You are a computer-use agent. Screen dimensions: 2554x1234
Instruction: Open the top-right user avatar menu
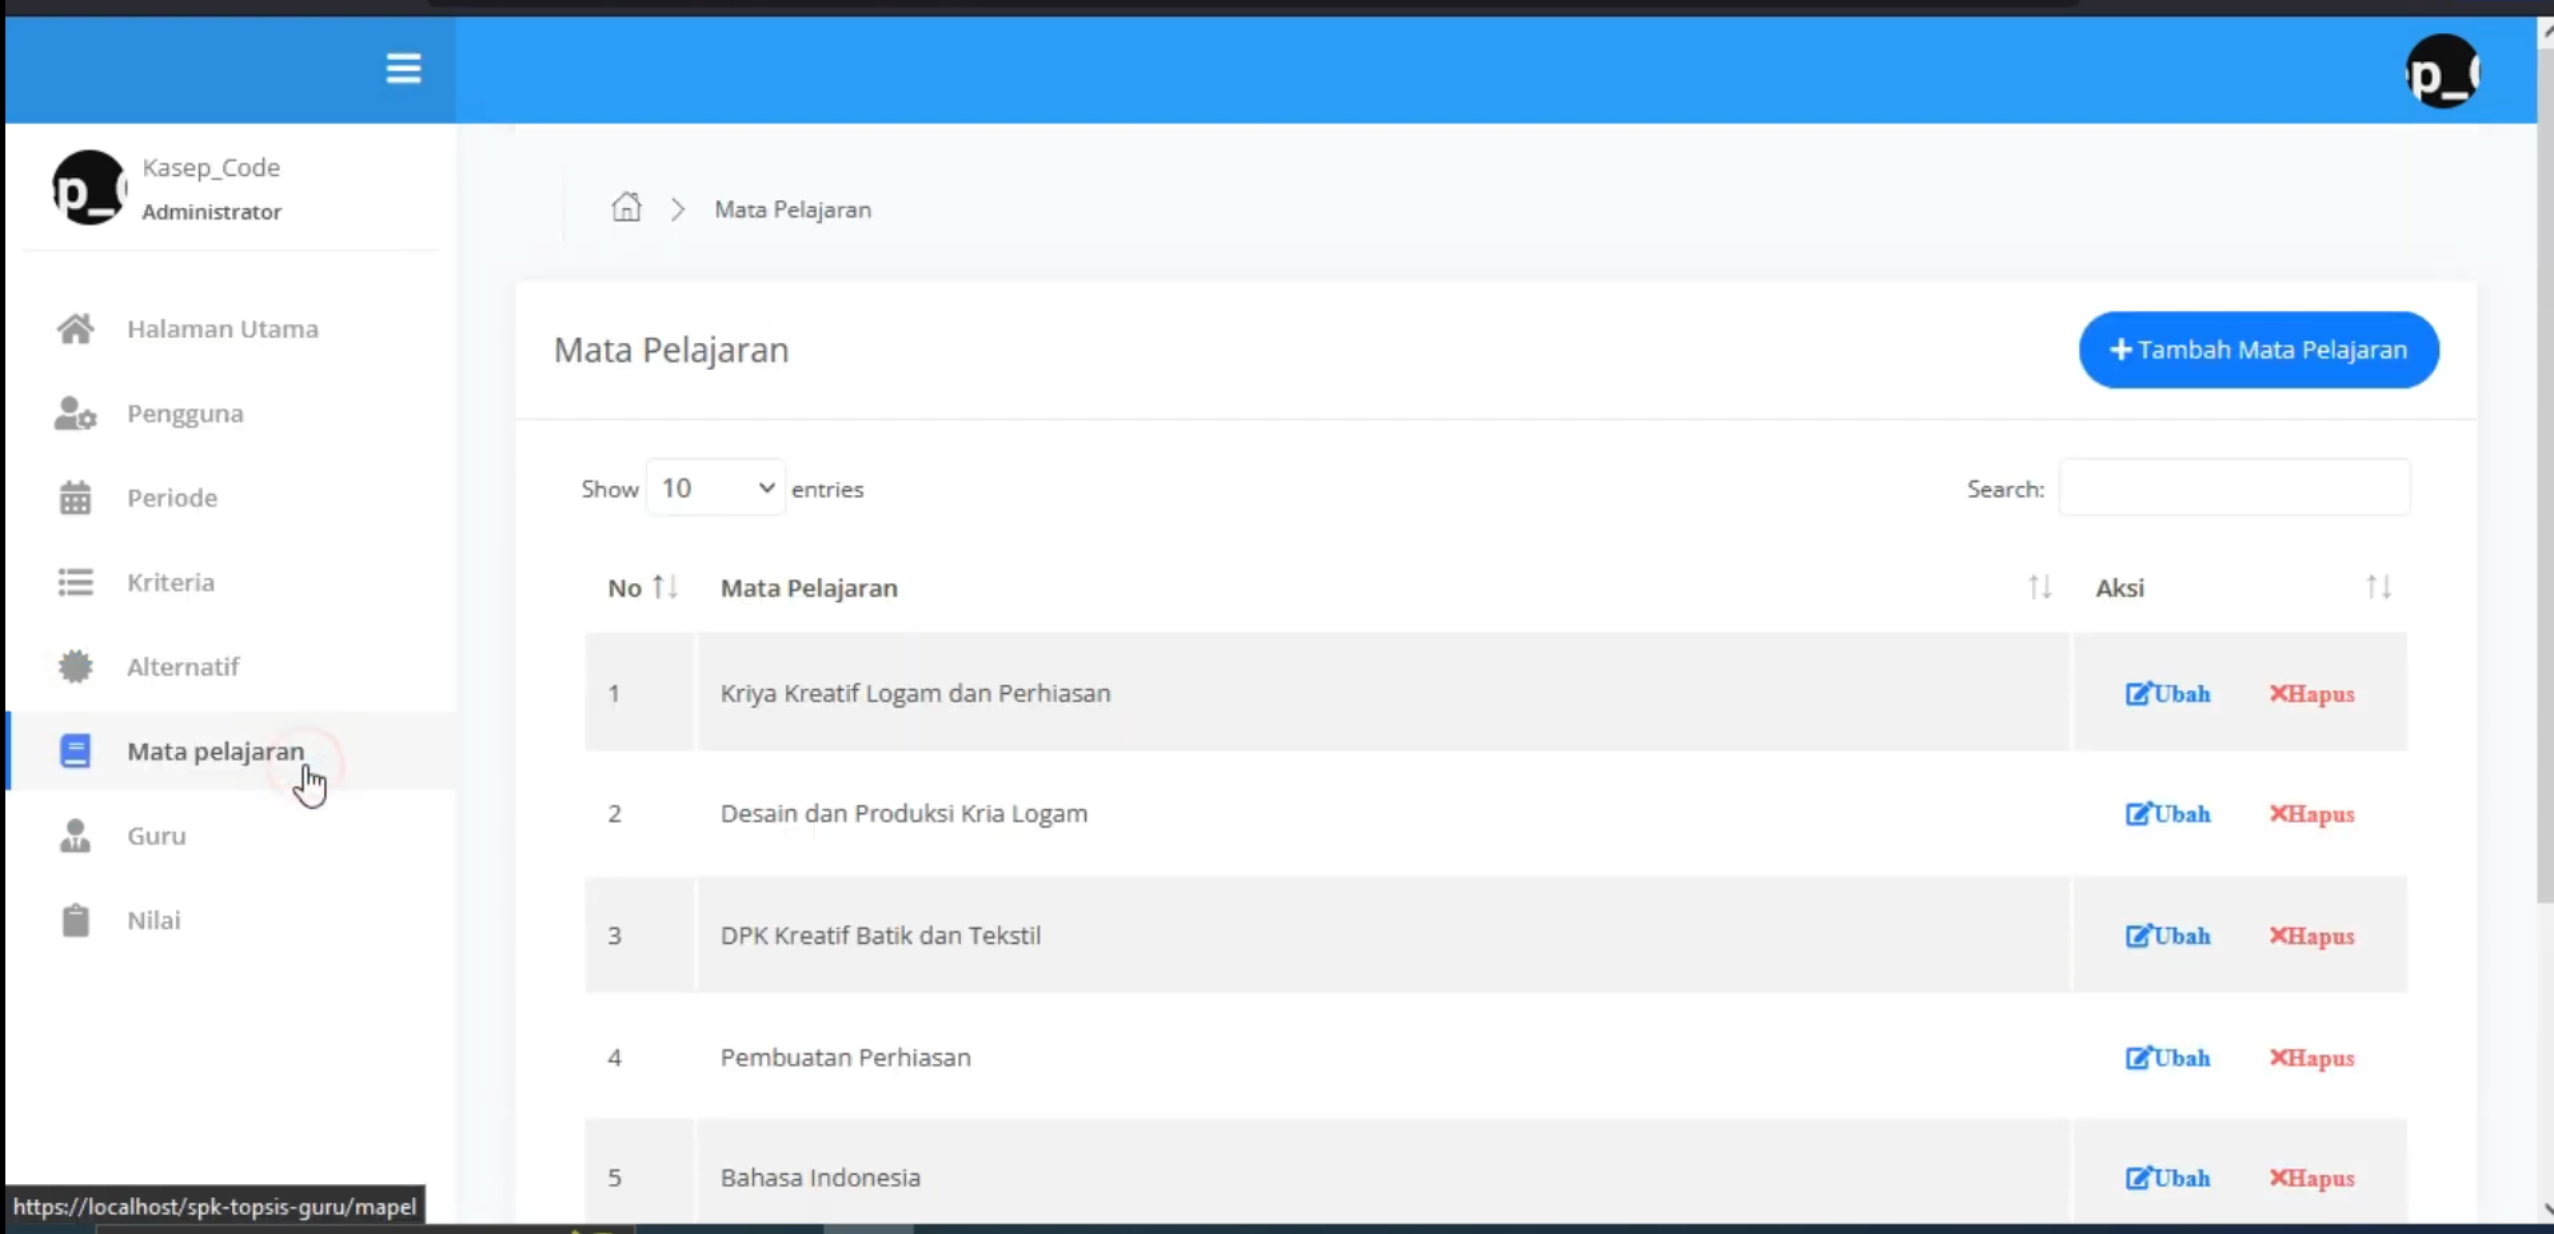coord(2442,71)
